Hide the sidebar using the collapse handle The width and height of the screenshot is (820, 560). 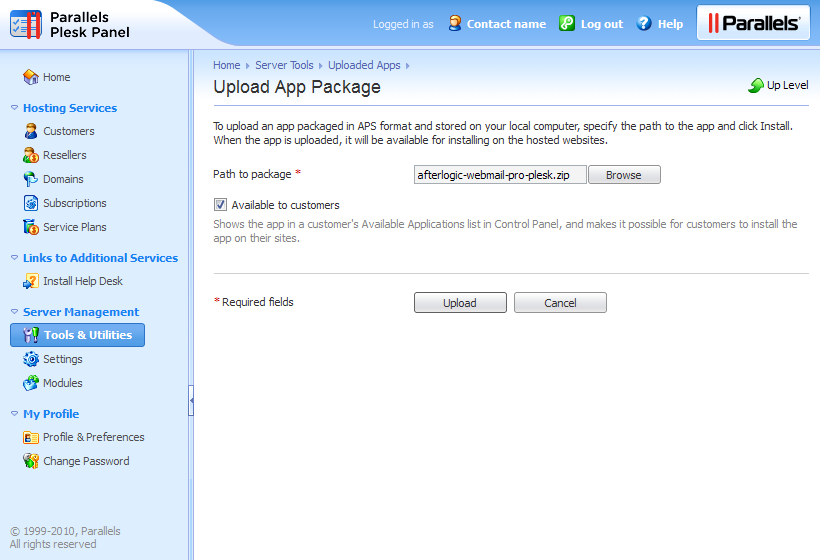click(191, 401)
